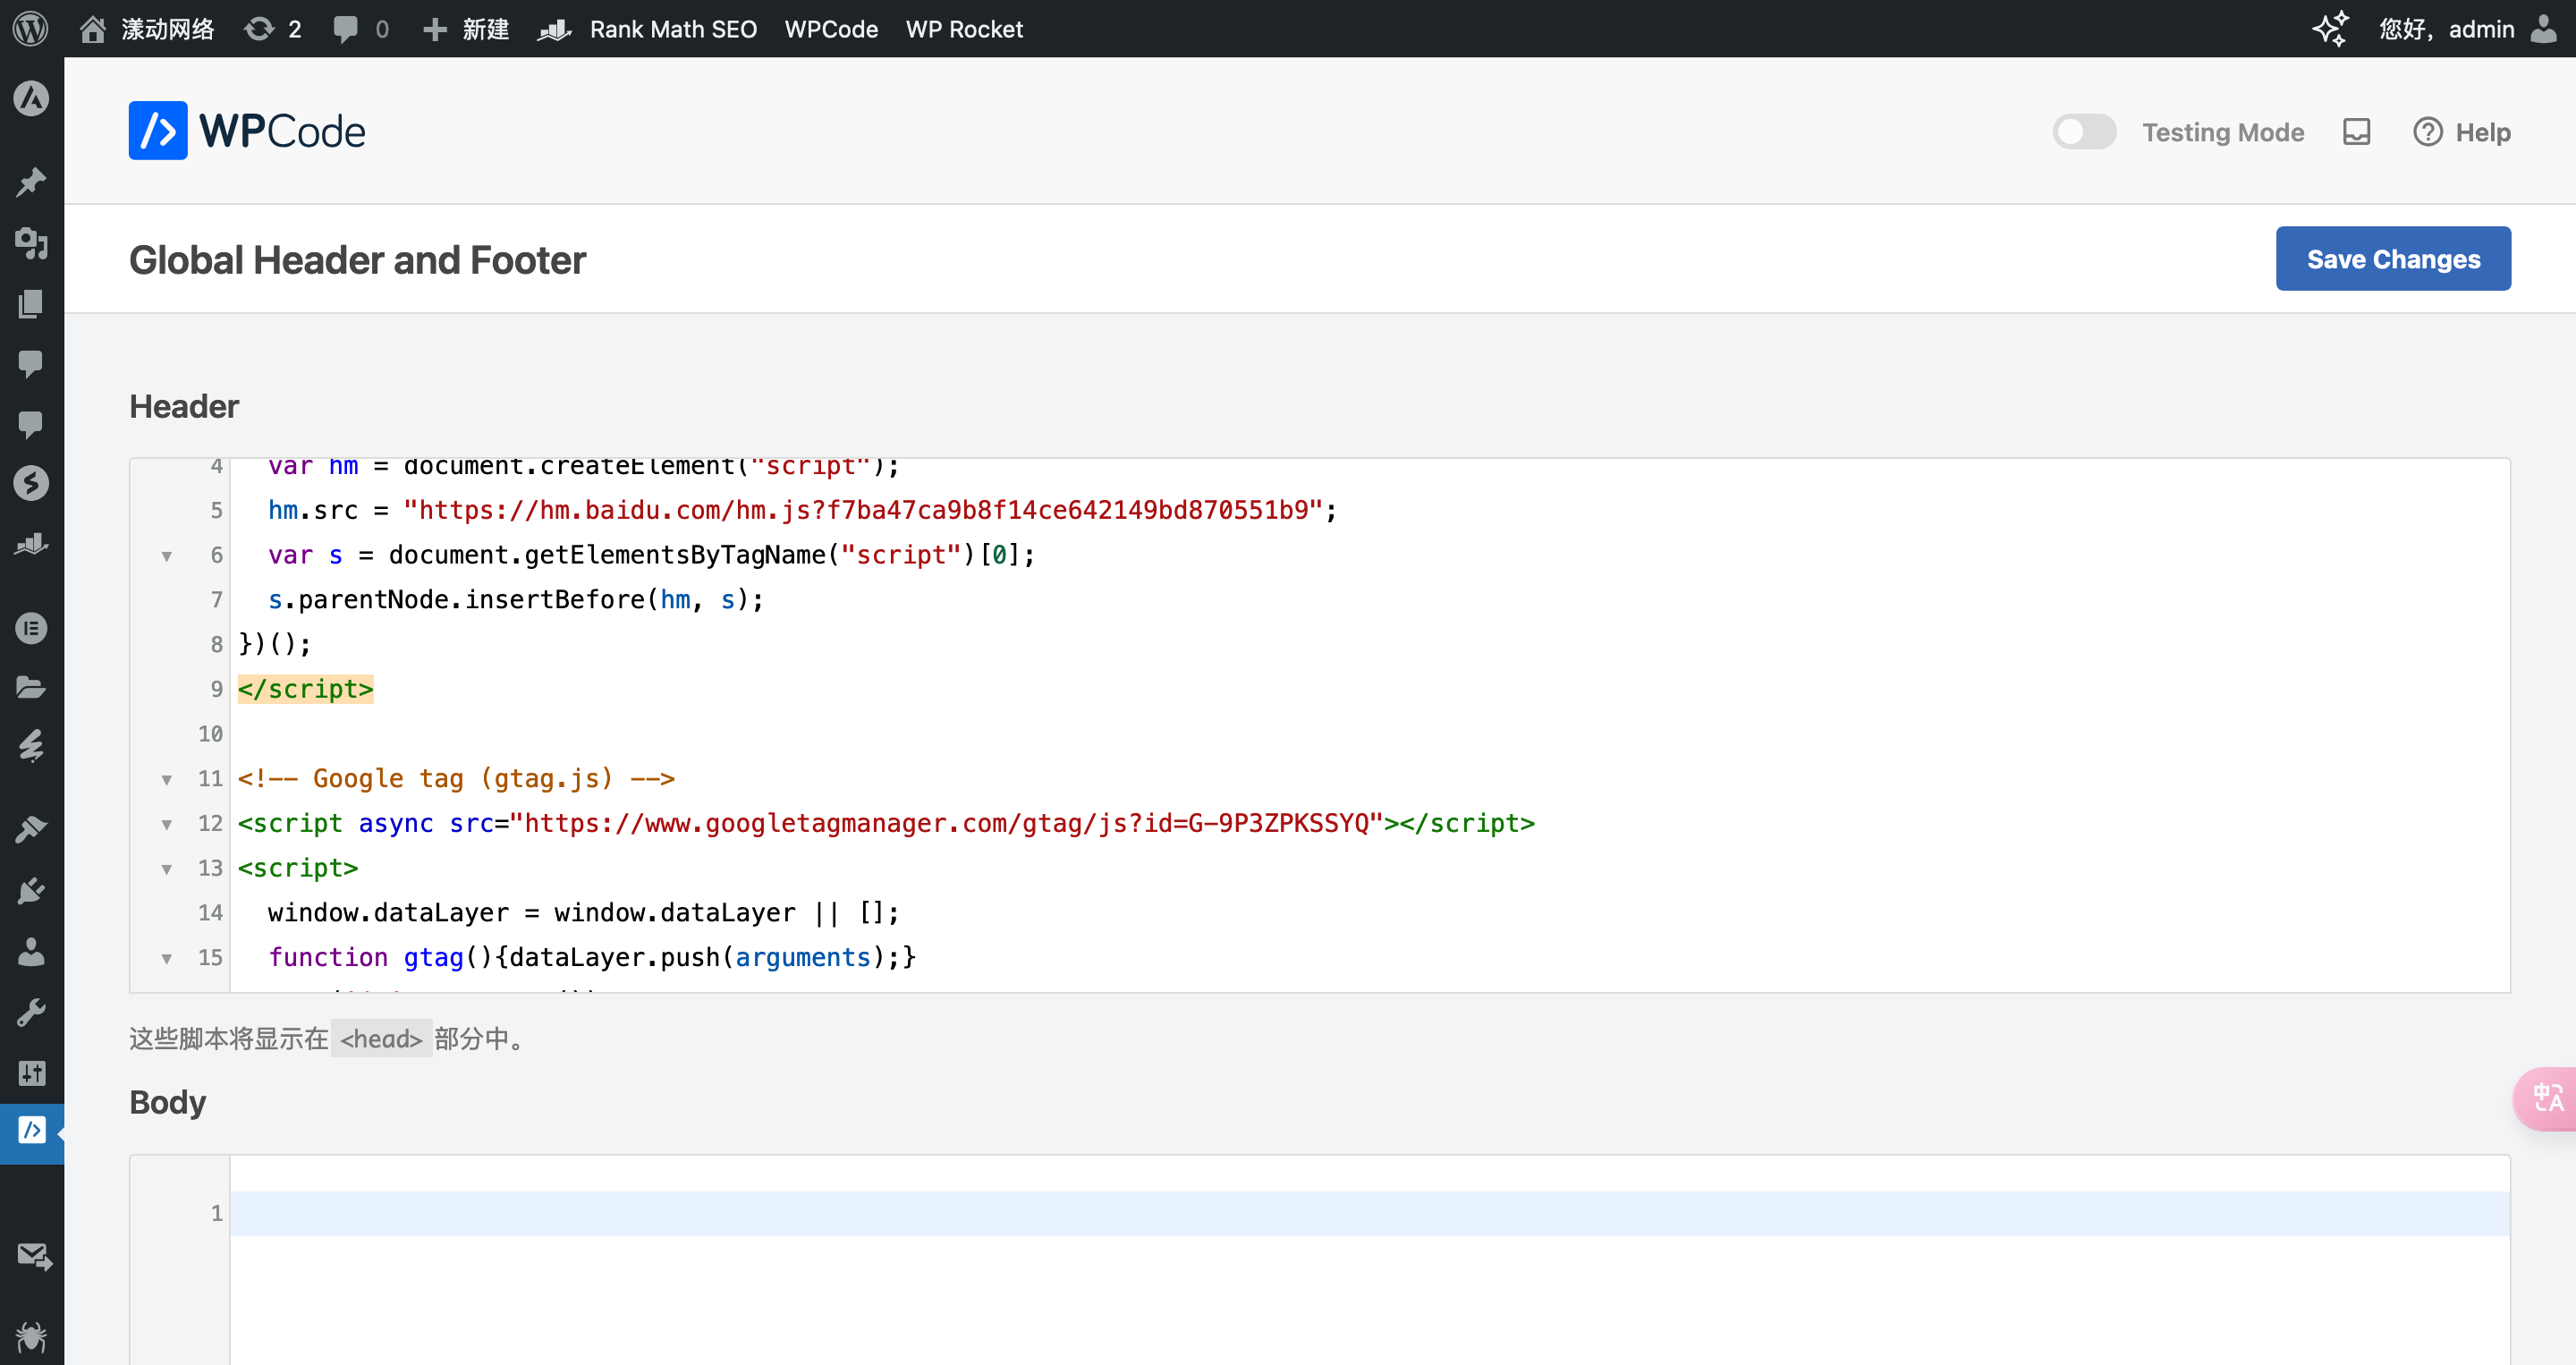Open Settings sliders sidebar icon
The image size is (2576, 1365).
tap(32, 1073)
